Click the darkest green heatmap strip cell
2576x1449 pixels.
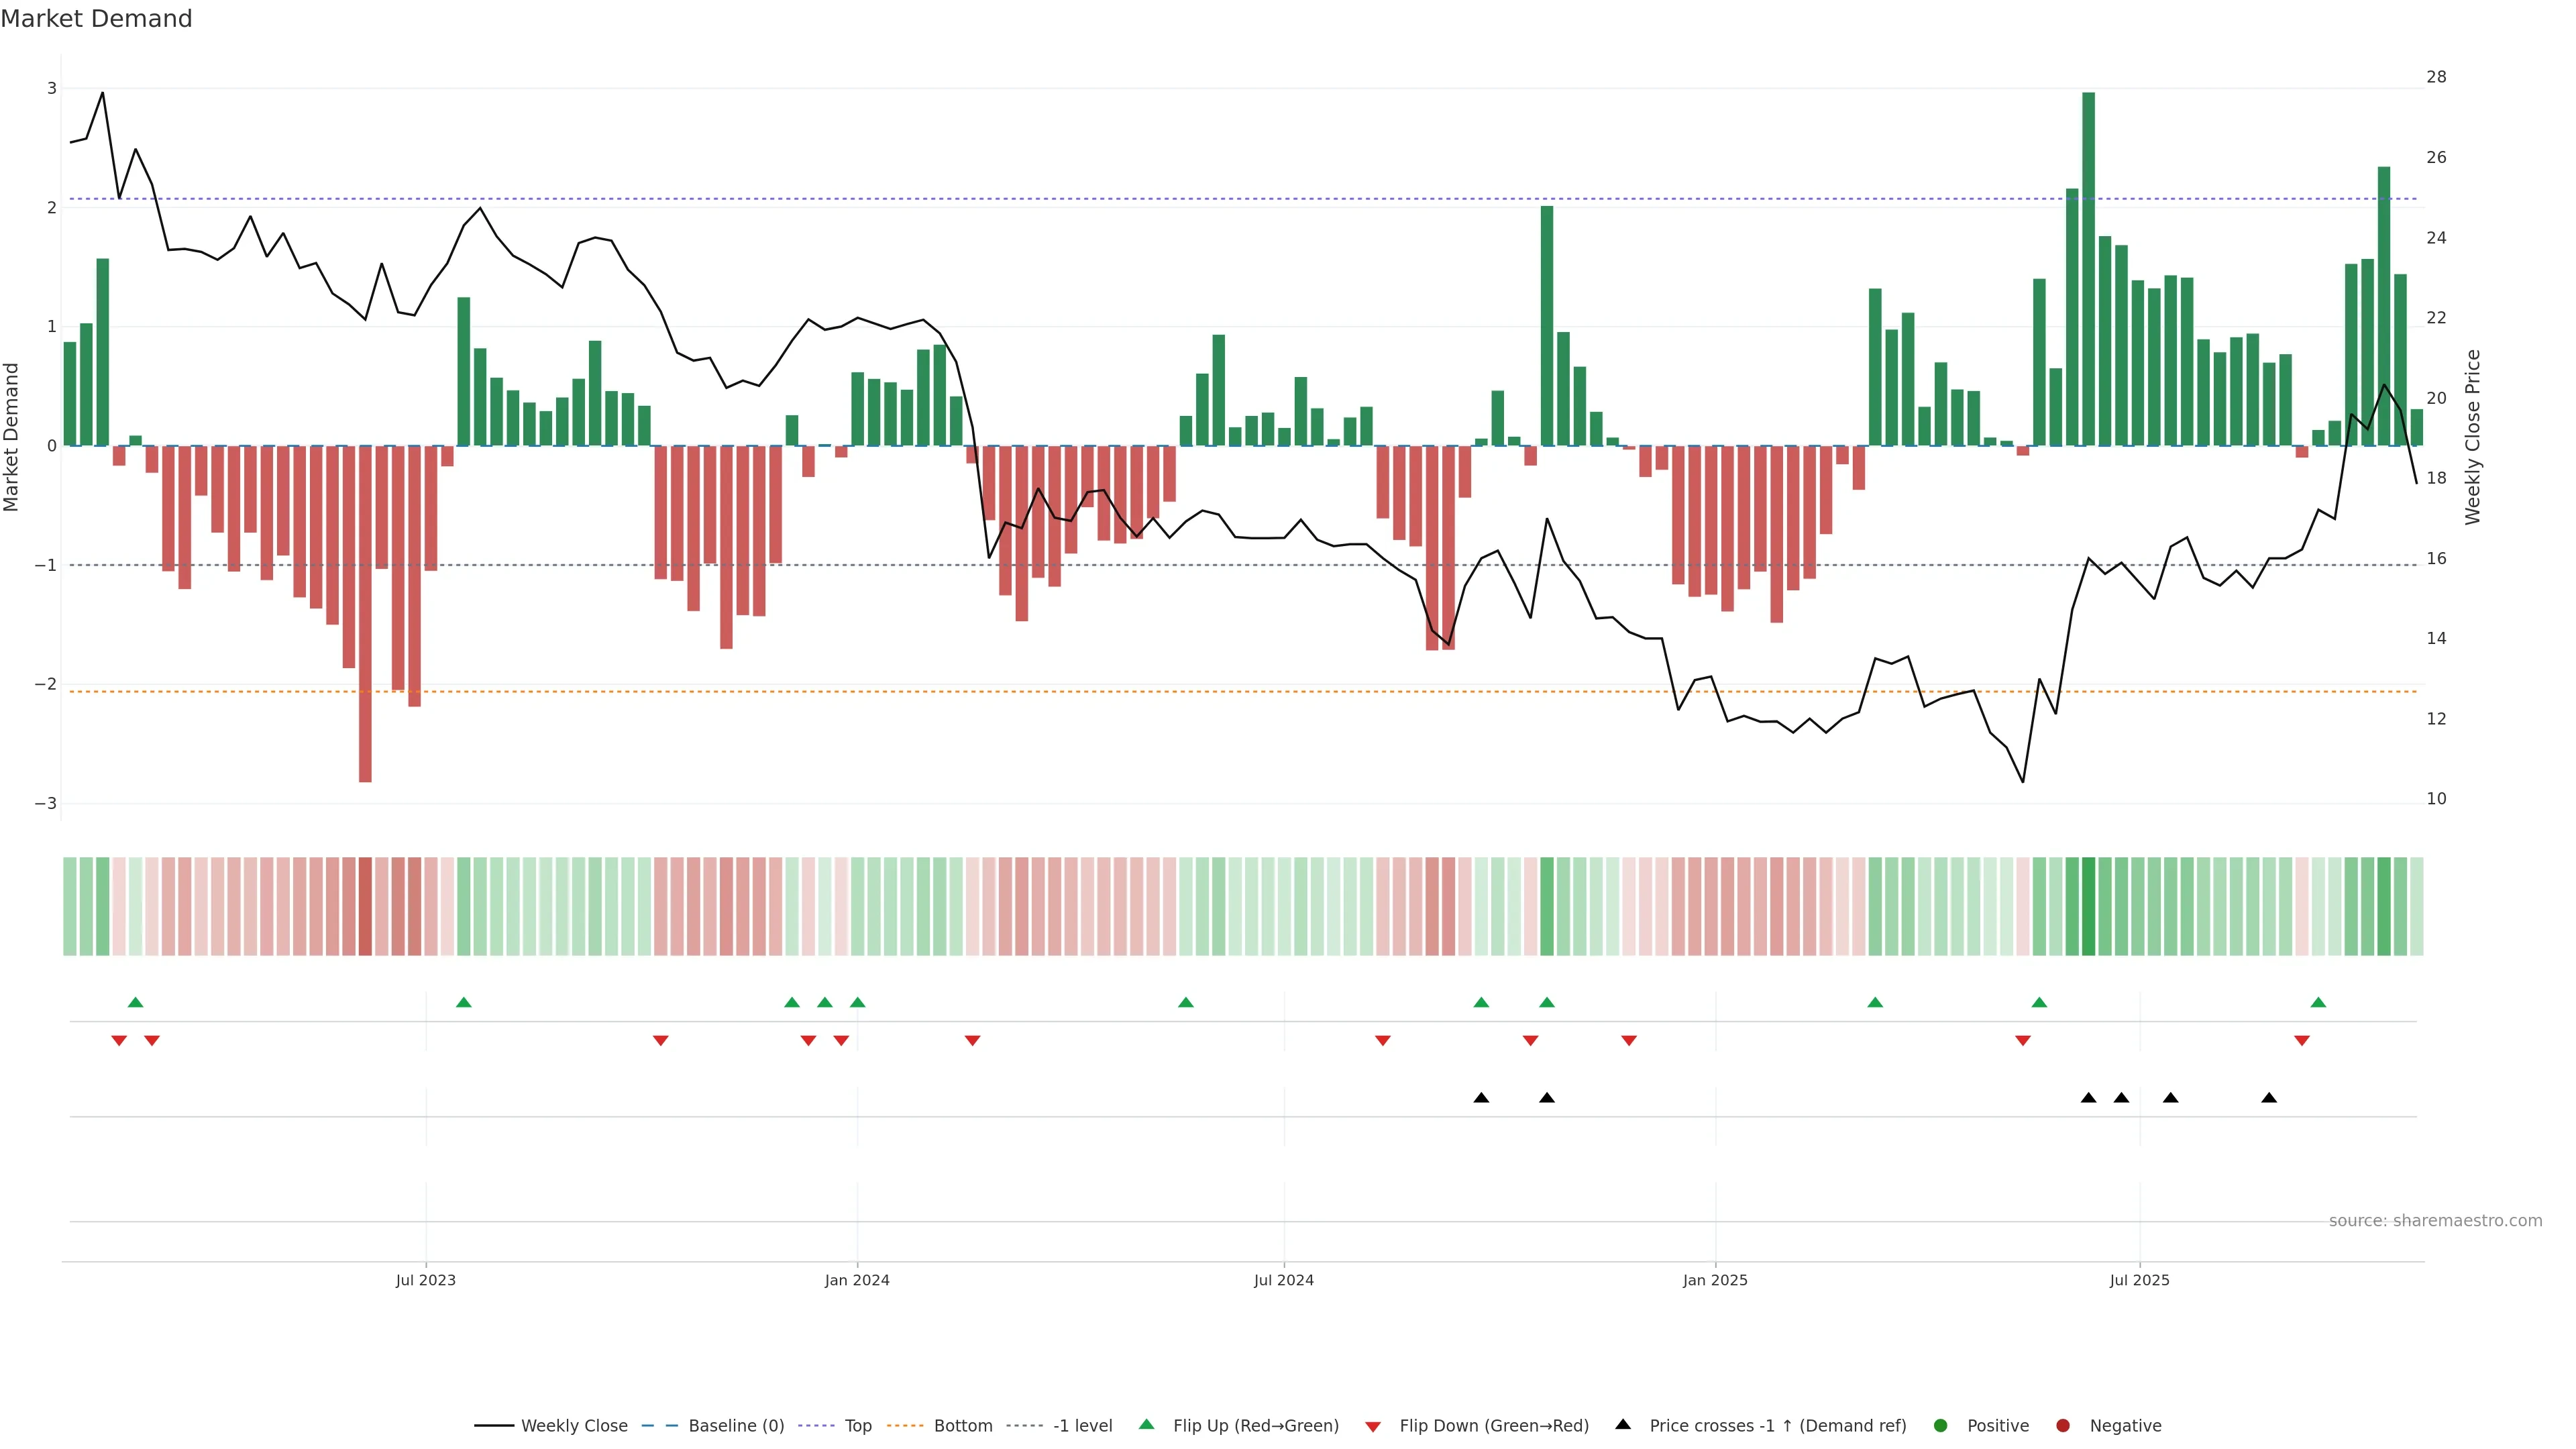tap(2088, 906)
